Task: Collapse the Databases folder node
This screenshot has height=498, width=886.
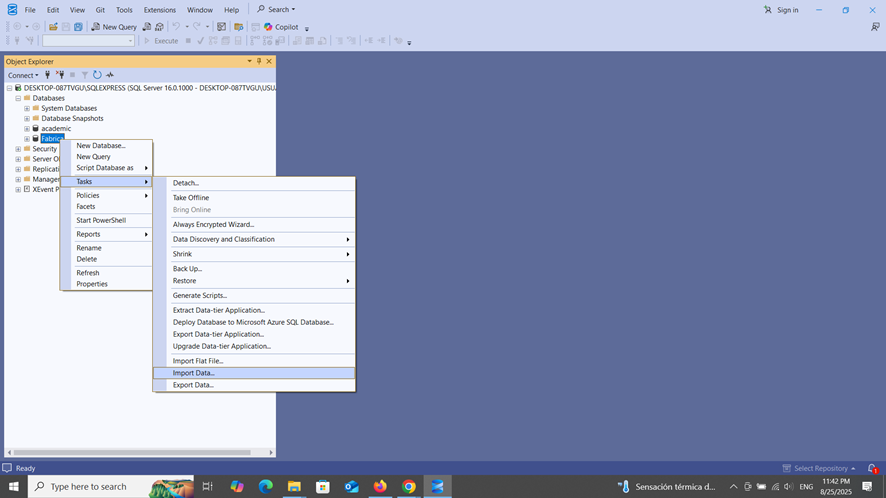Action: click(18, 98)
